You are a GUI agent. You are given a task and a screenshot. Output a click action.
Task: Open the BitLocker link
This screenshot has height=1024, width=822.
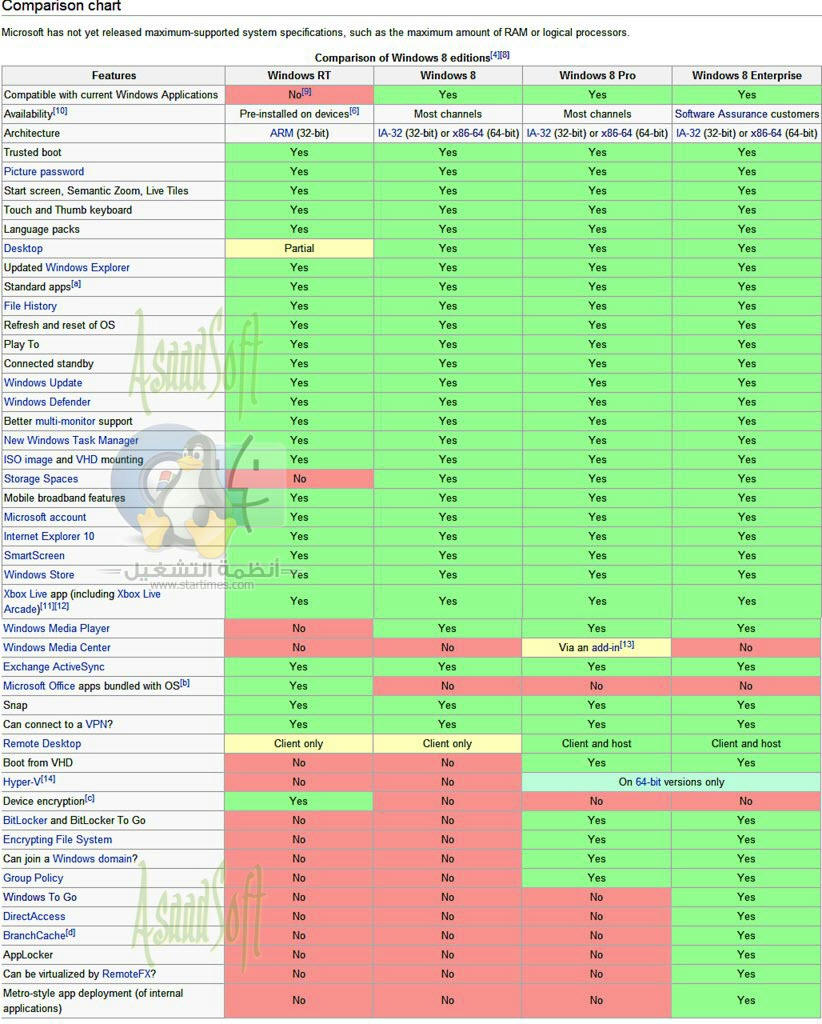[x=25, y=821]
